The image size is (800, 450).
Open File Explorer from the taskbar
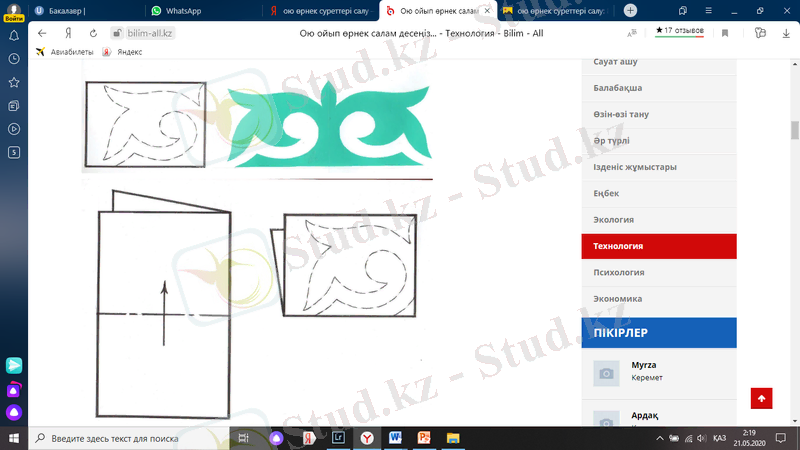(453, 438)
